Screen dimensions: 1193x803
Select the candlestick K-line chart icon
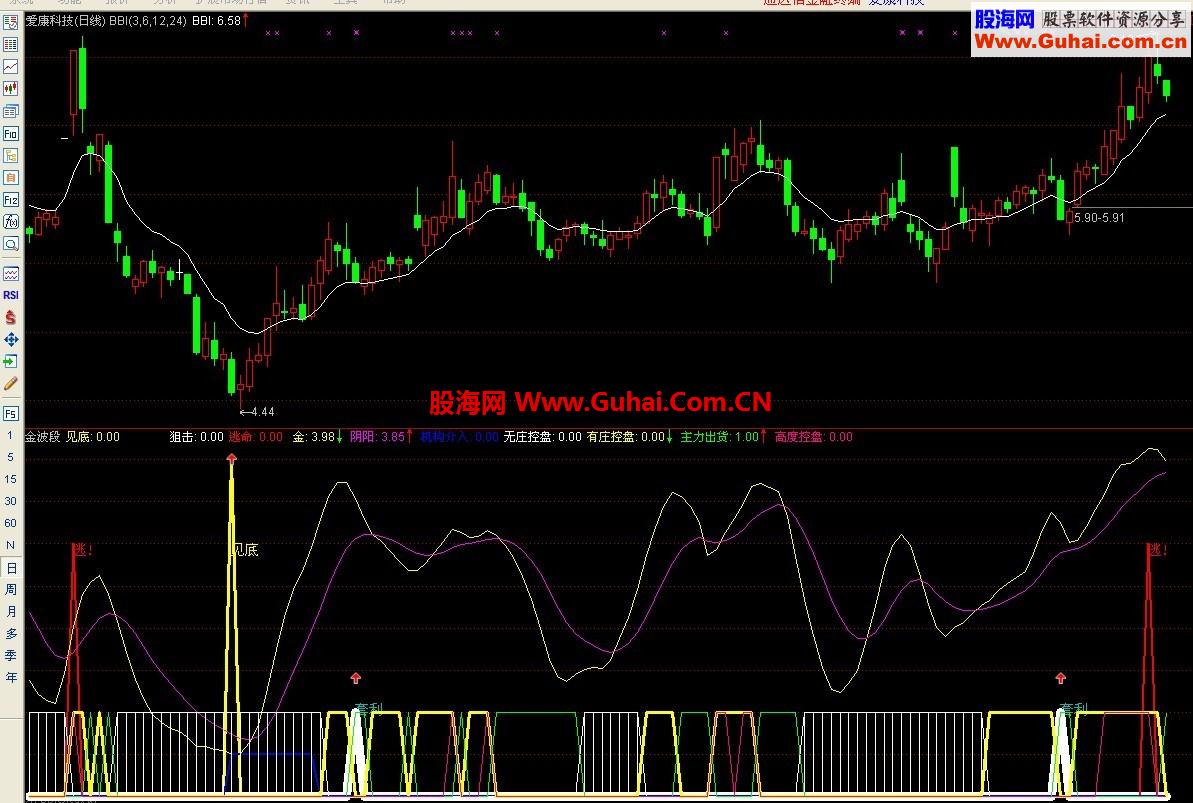point(11,89)
